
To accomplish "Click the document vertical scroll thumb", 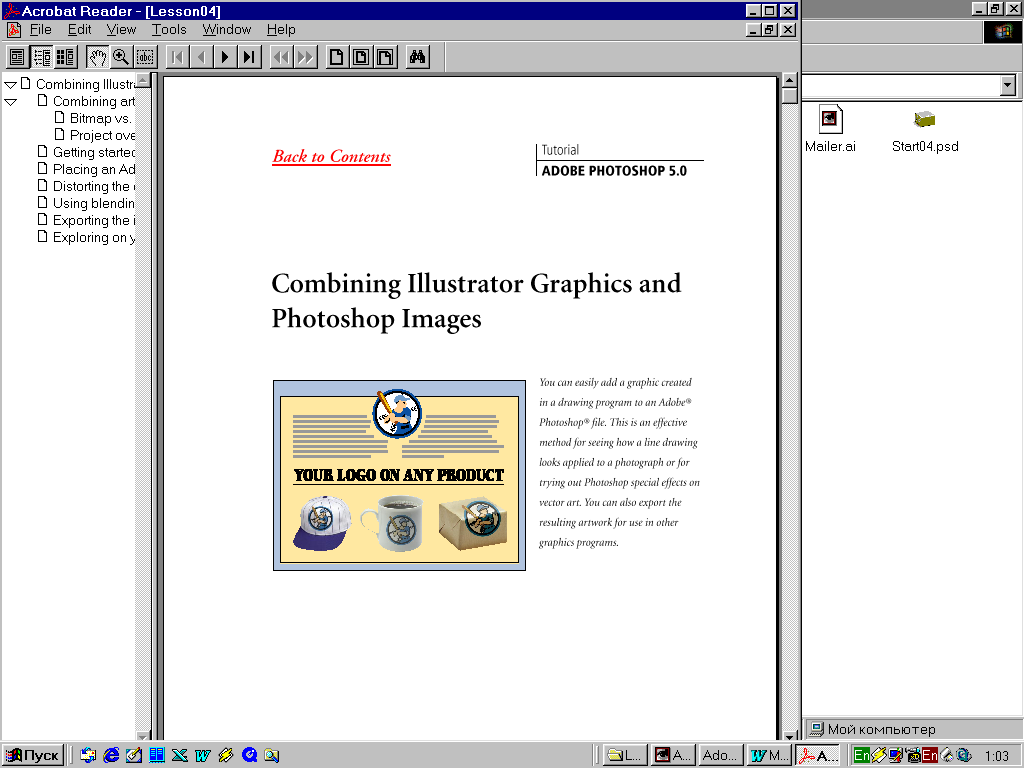I will coord(790,96).
